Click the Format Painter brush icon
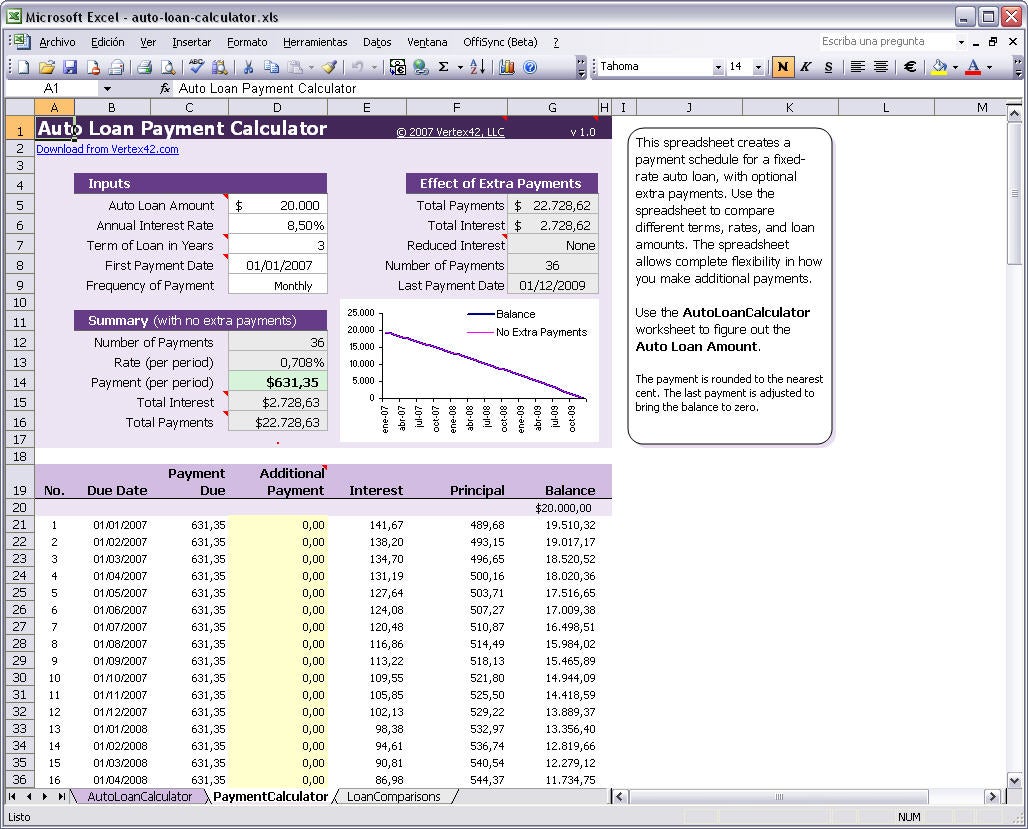The width and height of the screenshot is (1028, 829). (x=329, y=67)
